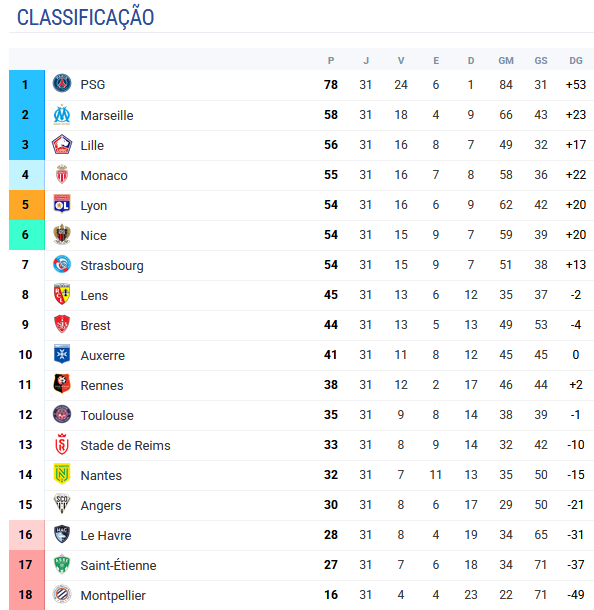Click the Nice club crest
Image resolution: width=594 pixels, height=610 pixels.
pyautogui.click(x=62, y=234)
